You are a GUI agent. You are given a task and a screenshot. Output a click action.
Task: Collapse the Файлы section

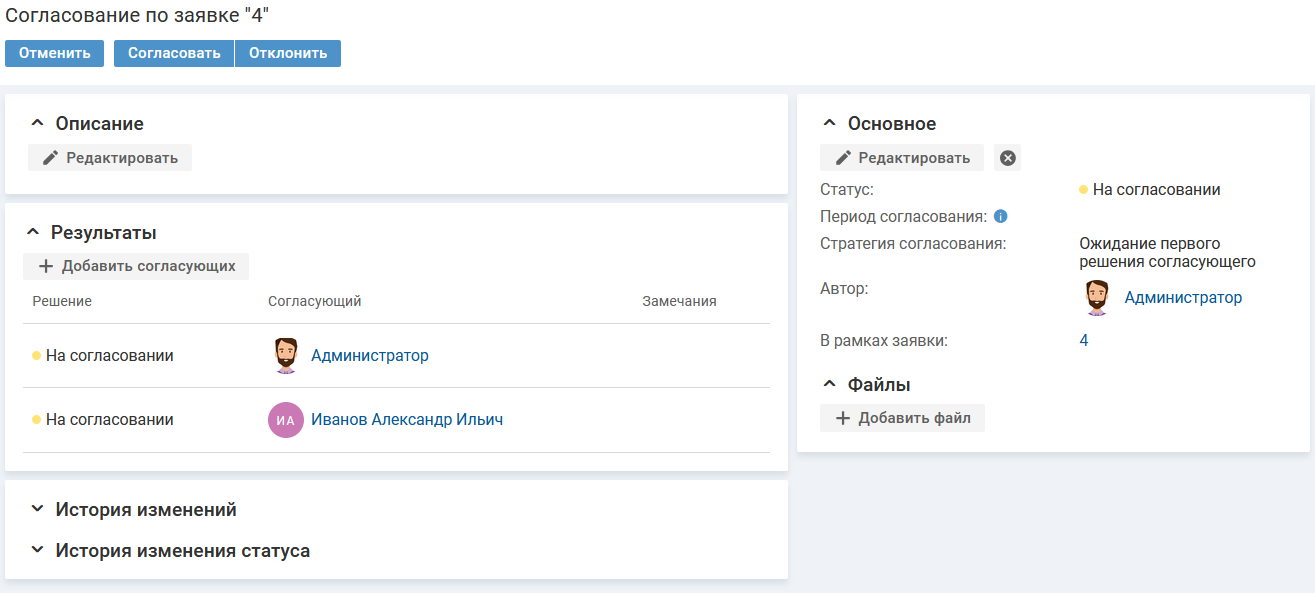[829, 384]
